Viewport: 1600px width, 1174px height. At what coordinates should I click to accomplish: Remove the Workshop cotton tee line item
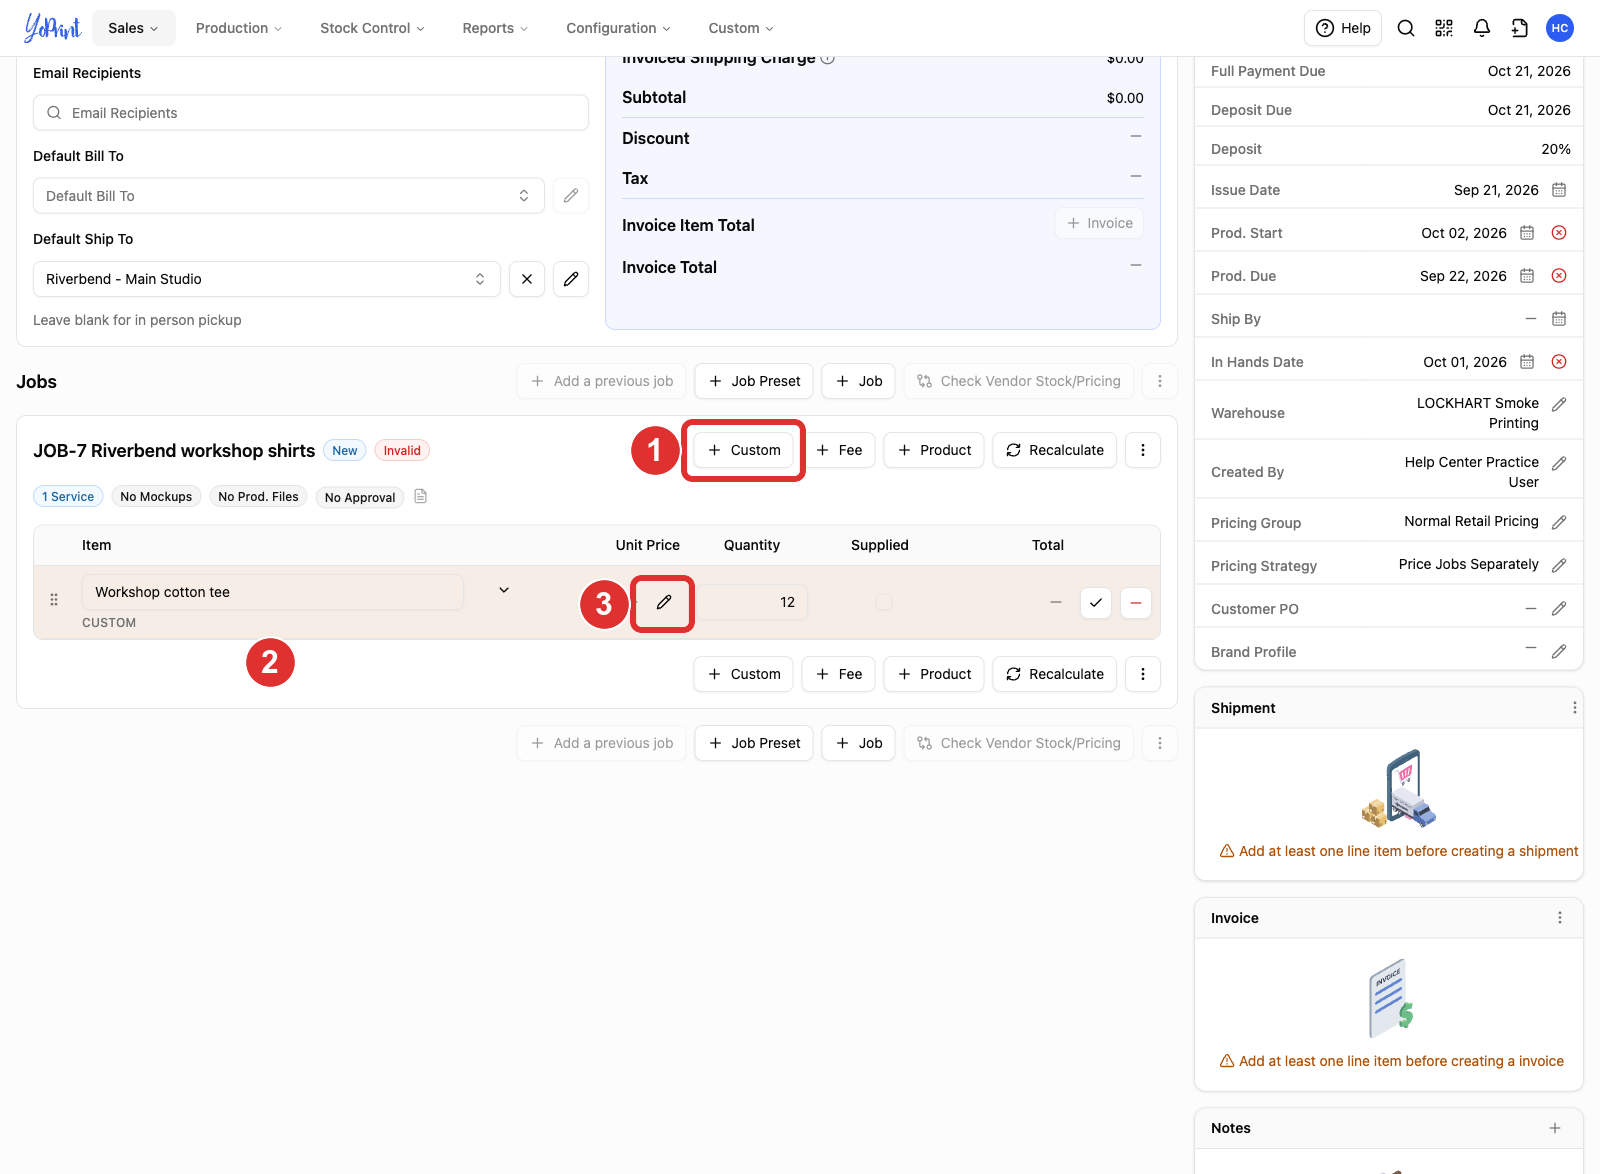point(1136,603)
